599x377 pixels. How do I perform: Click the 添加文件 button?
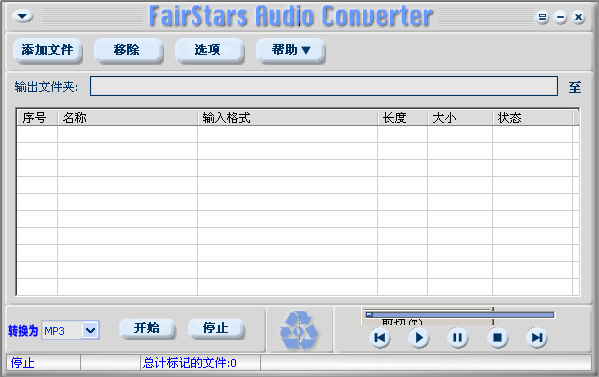[x=47, y=50]
